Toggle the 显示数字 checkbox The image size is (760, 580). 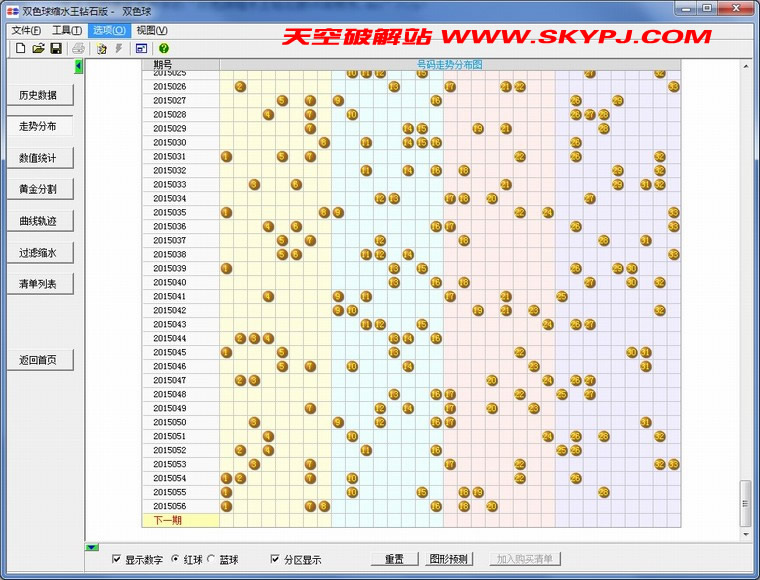click(x=117, y=559)
